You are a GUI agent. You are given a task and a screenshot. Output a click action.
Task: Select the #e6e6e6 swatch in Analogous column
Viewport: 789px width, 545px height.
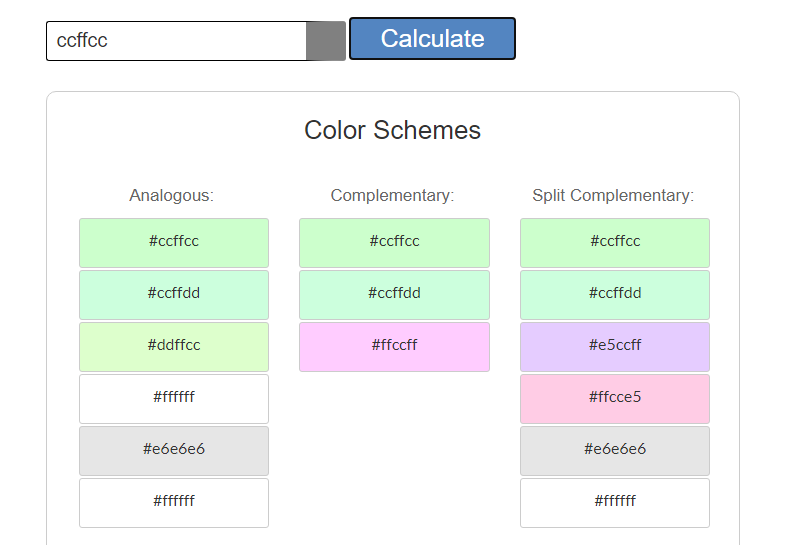point(174,450)
